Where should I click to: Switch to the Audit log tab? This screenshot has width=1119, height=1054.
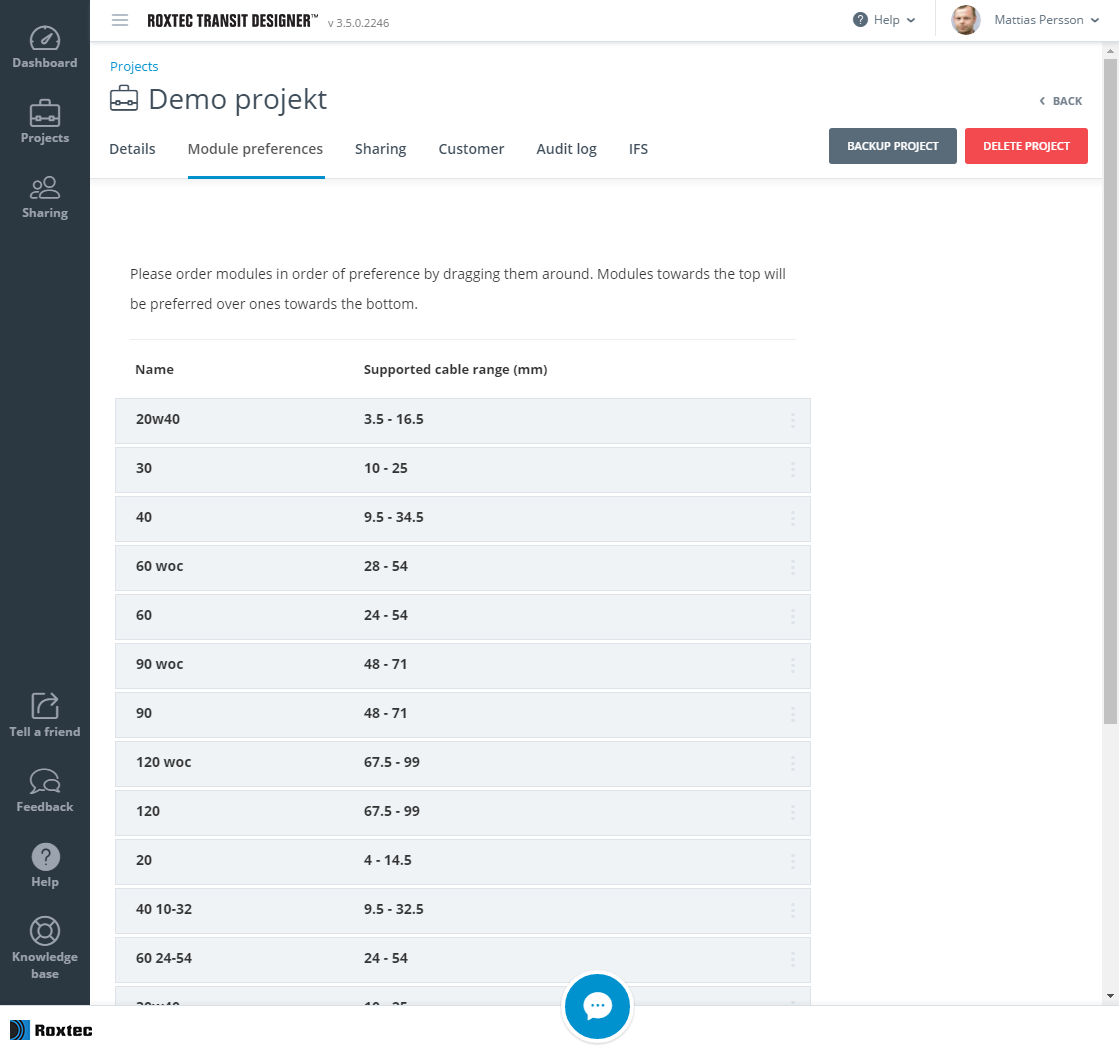click(566, 149)
